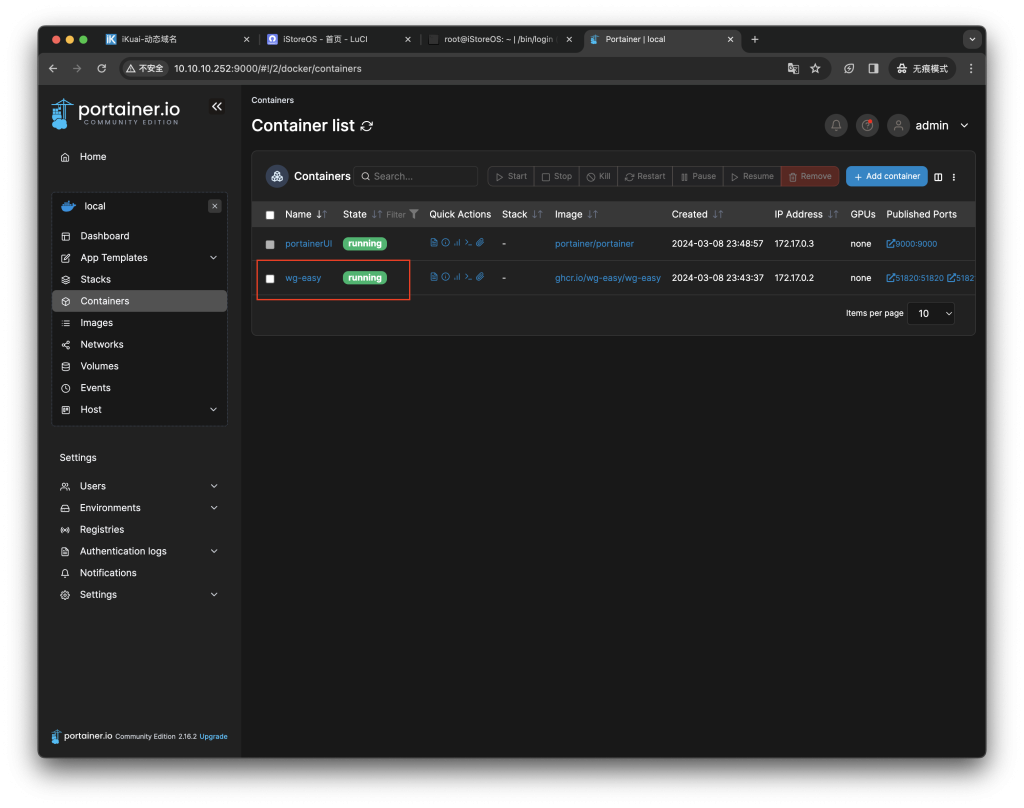The image size is (1024, 808).
Task: Open the 9000:9000 published port link
Action: click(912, 244)
